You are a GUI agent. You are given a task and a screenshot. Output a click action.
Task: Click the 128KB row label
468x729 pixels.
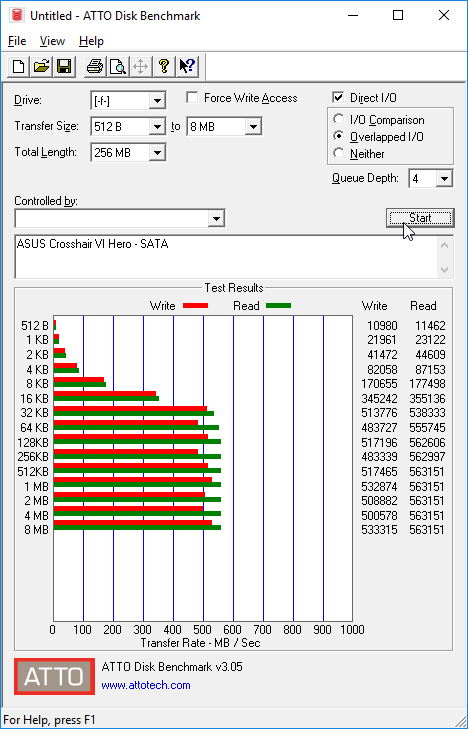[x=33, y=442]
